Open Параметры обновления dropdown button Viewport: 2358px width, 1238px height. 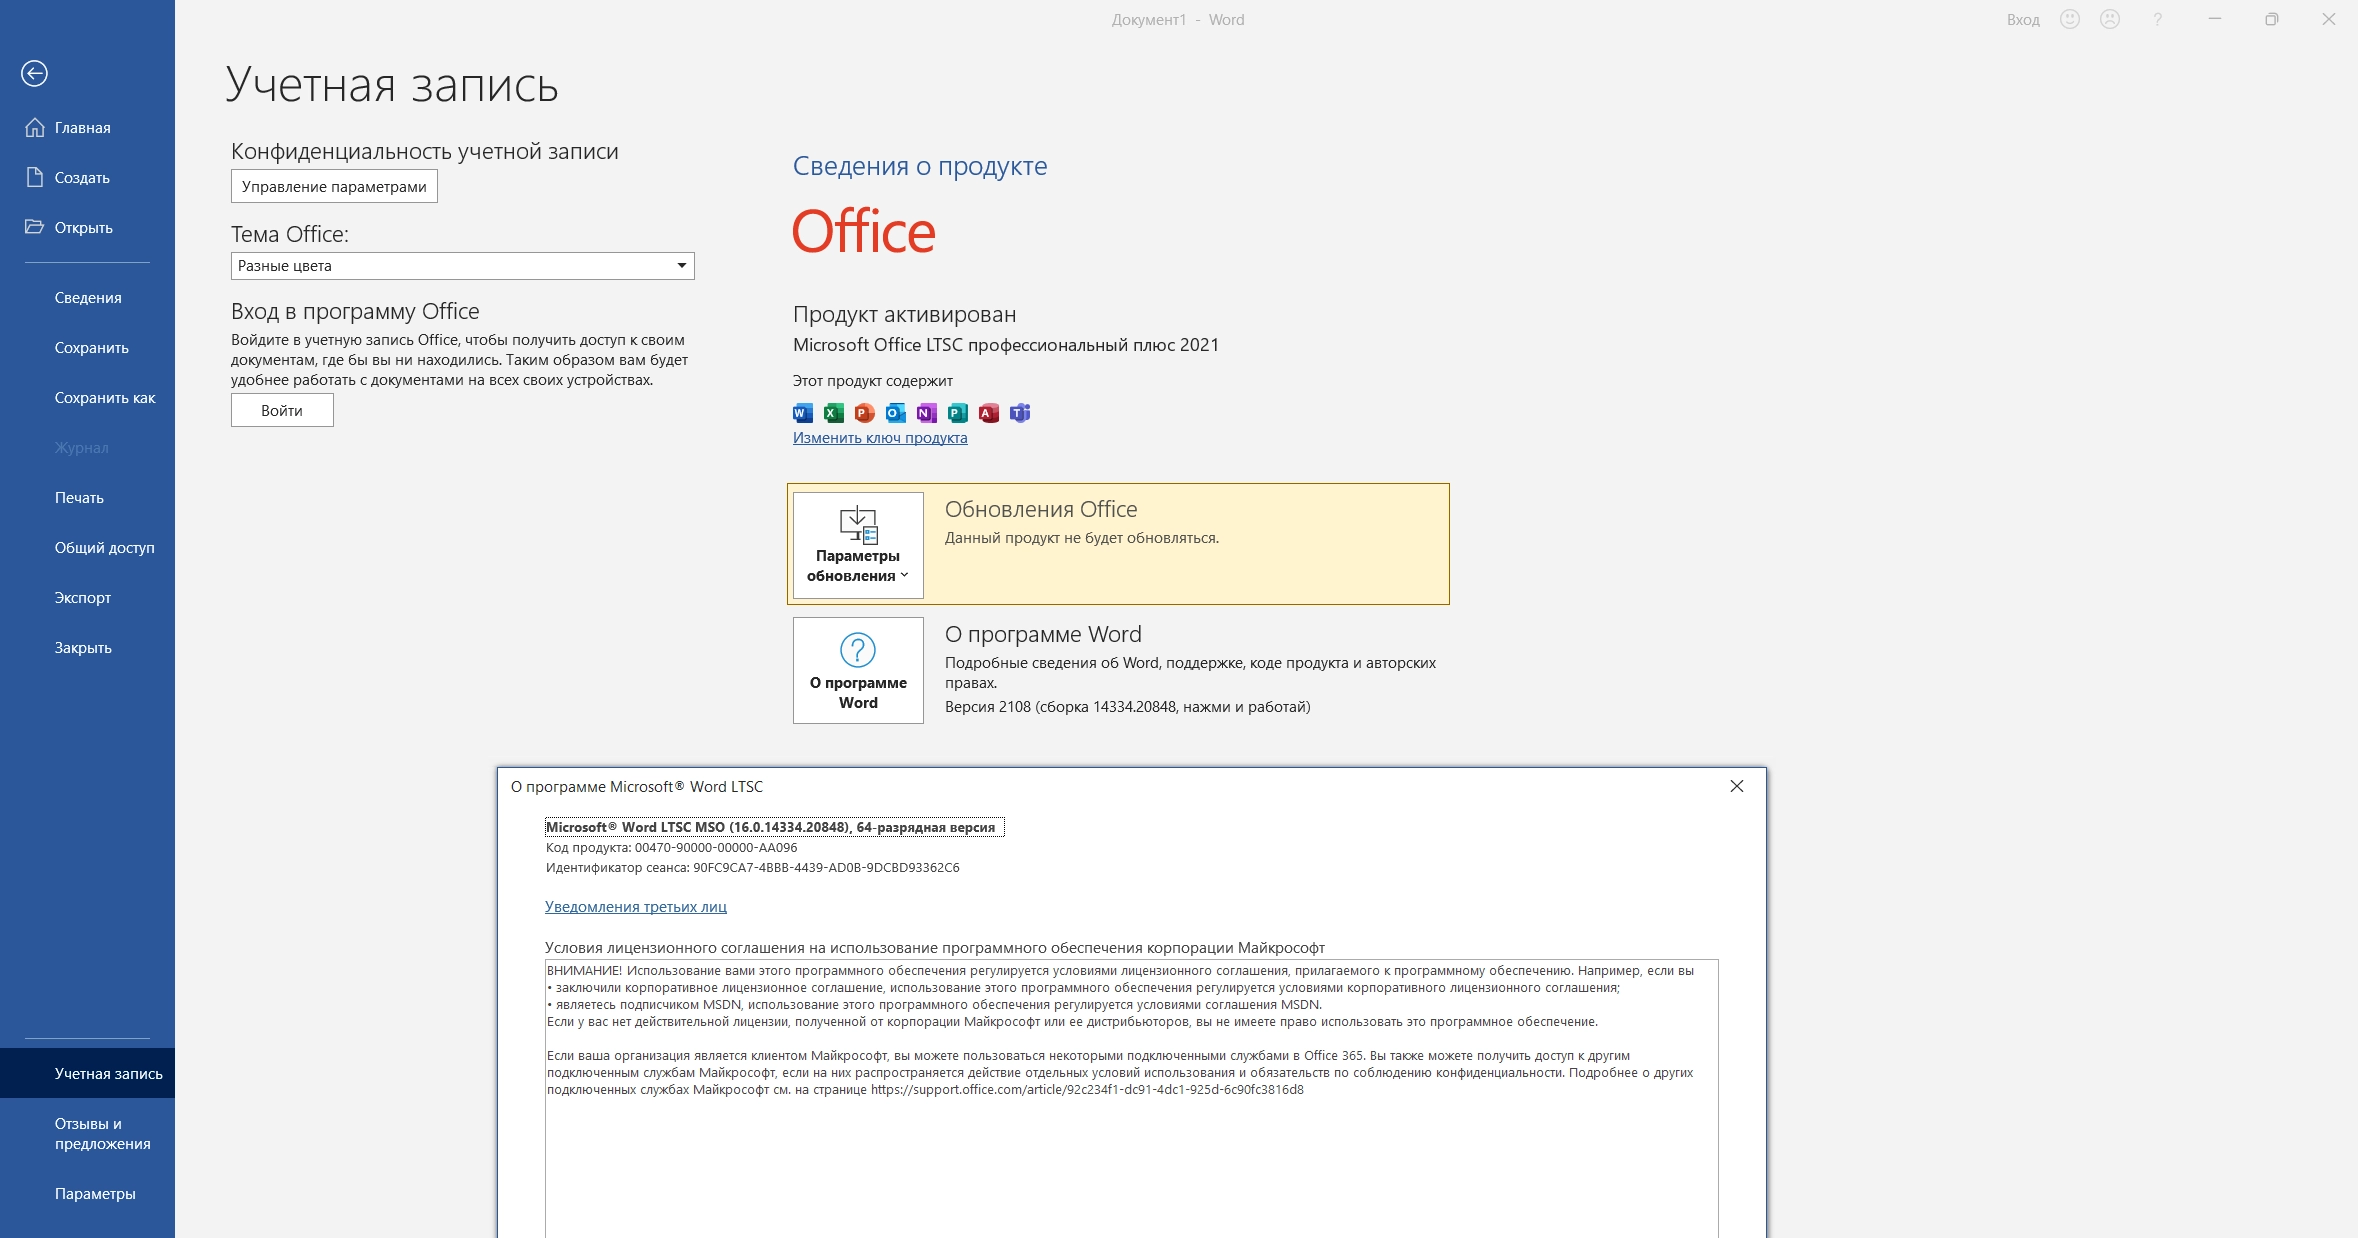pyautogui.click(x=858, y=545)
